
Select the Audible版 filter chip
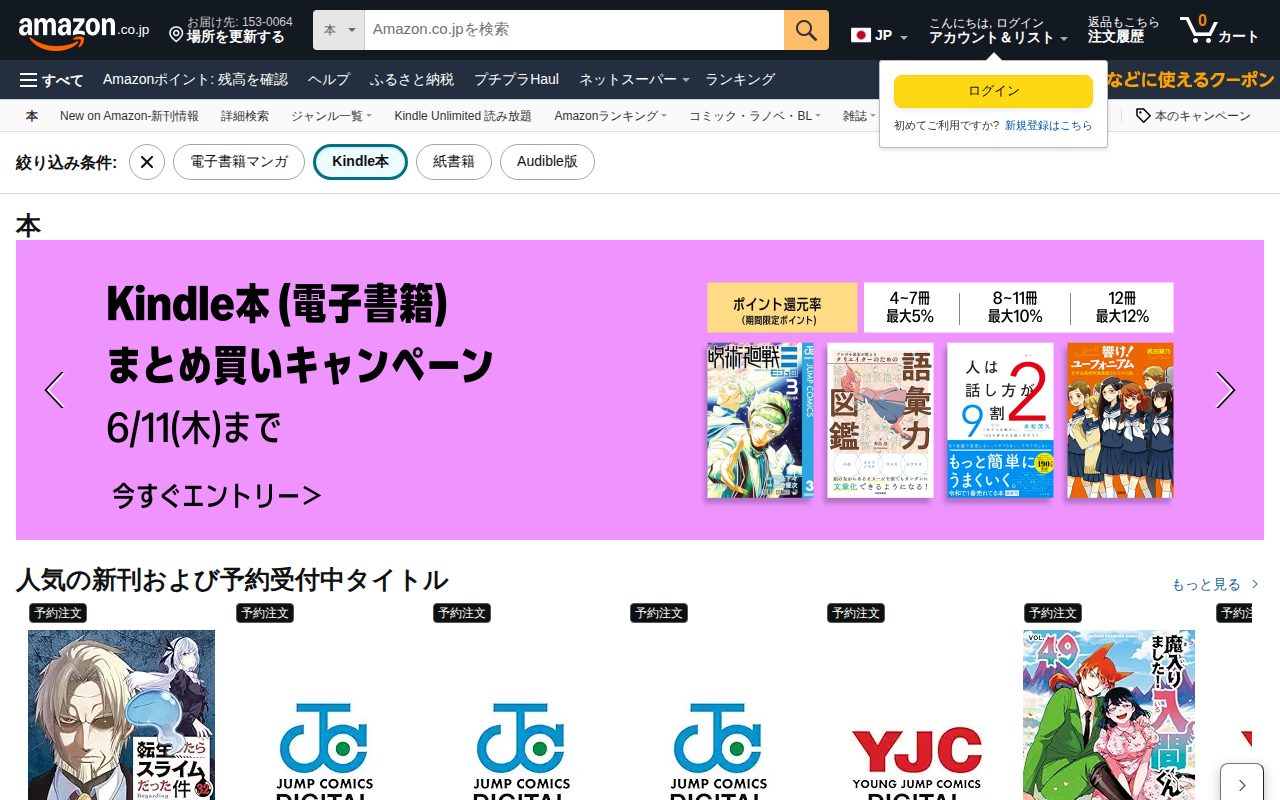pos(547,162)
